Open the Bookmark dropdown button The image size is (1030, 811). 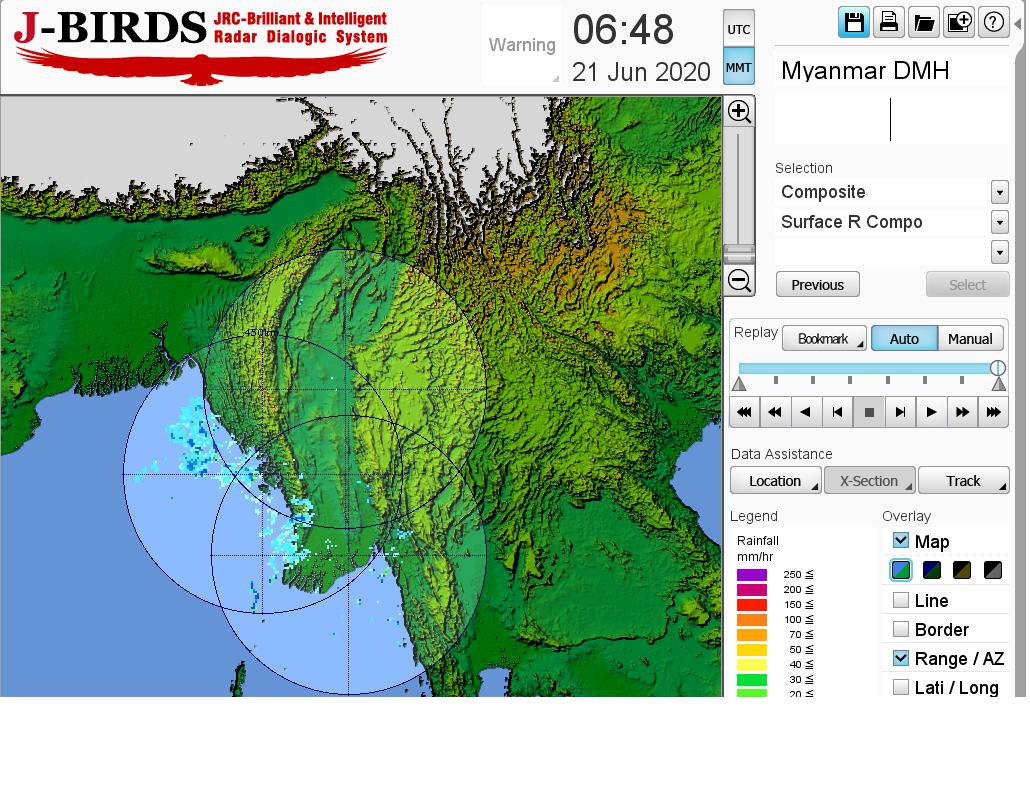pyautogui.click(x=824, y=339)
